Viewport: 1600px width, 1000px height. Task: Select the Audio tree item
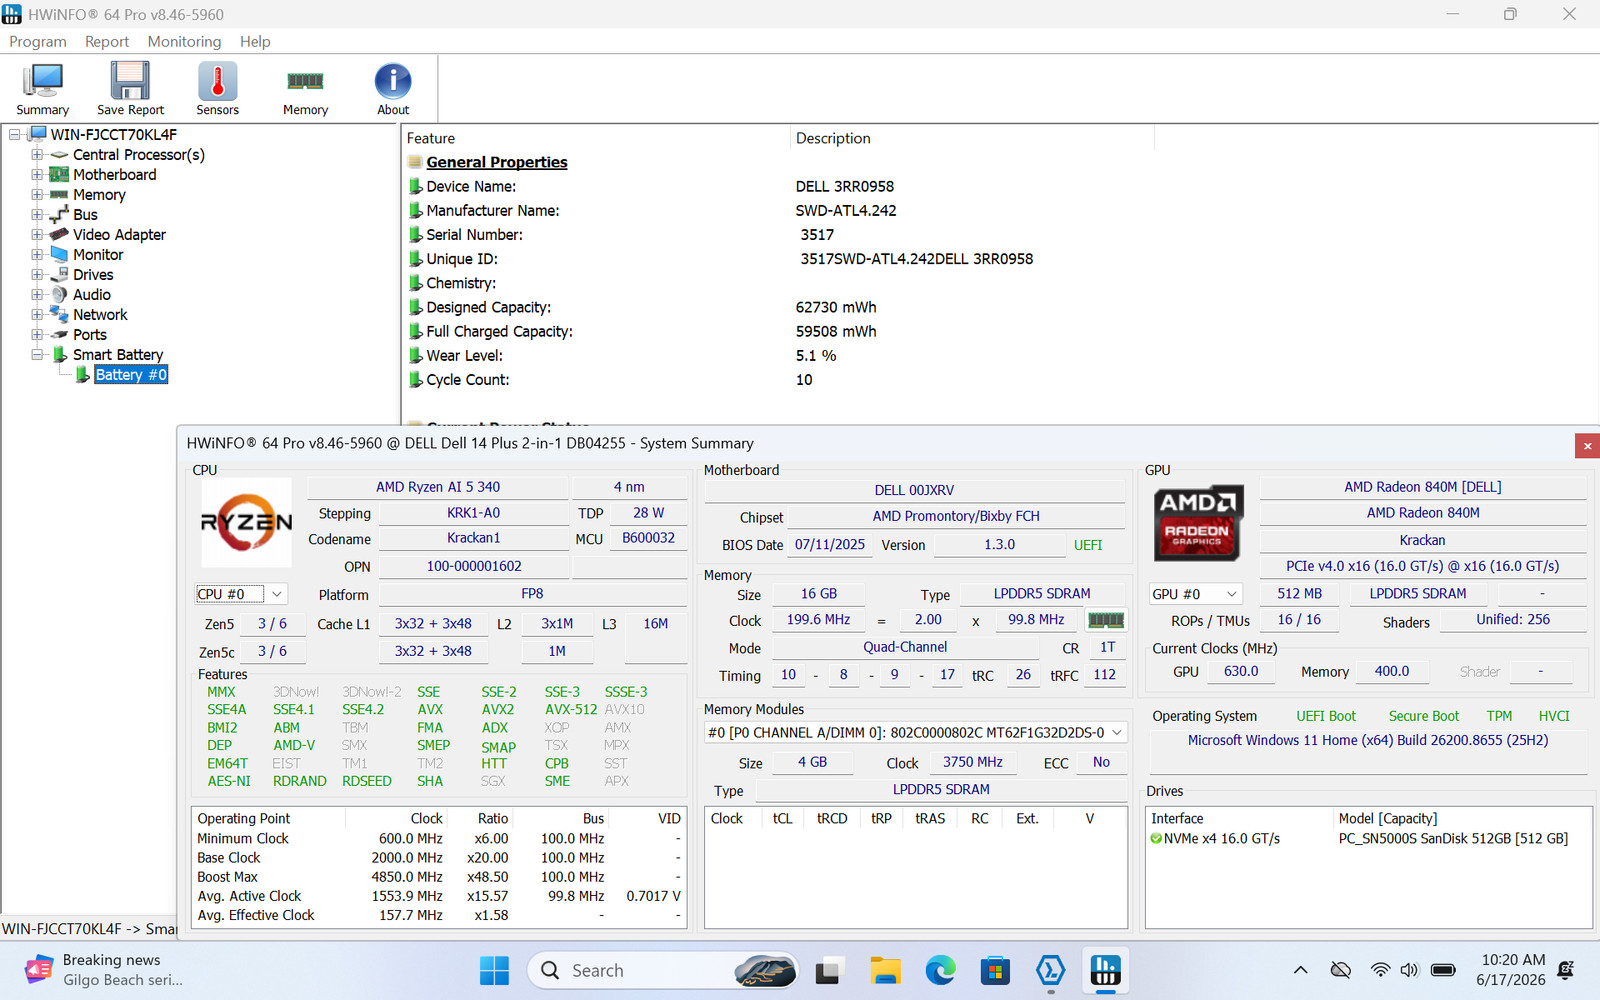point(91,295)
